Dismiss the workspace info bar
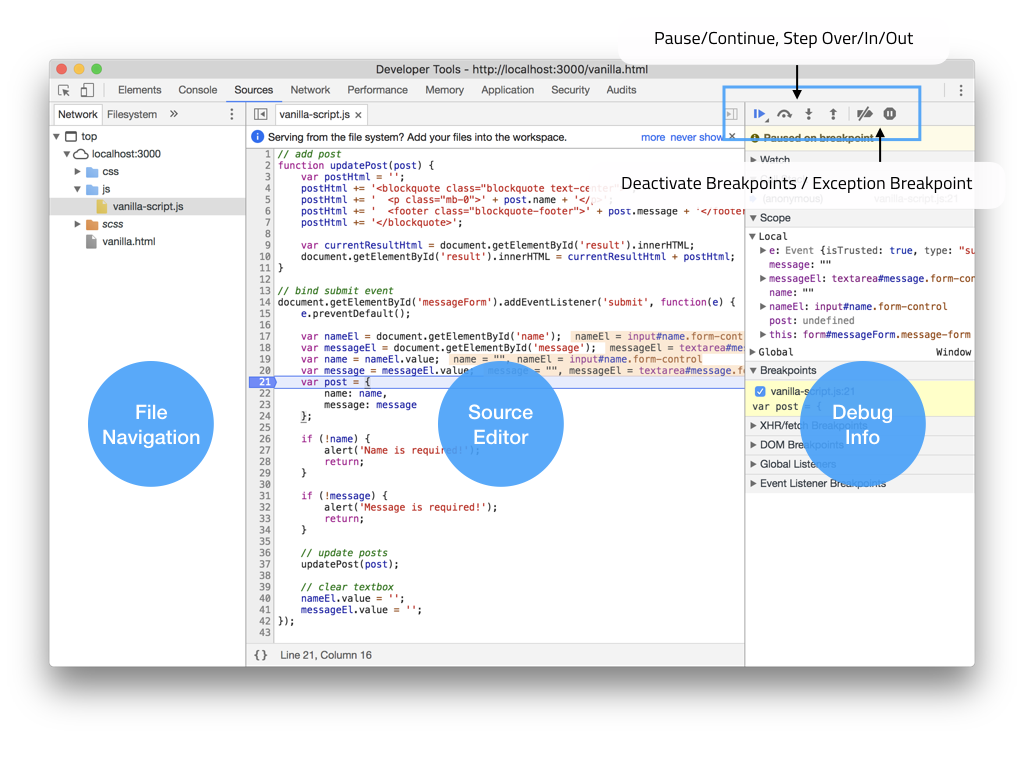 pyautogui.click(x=732, y=136)
